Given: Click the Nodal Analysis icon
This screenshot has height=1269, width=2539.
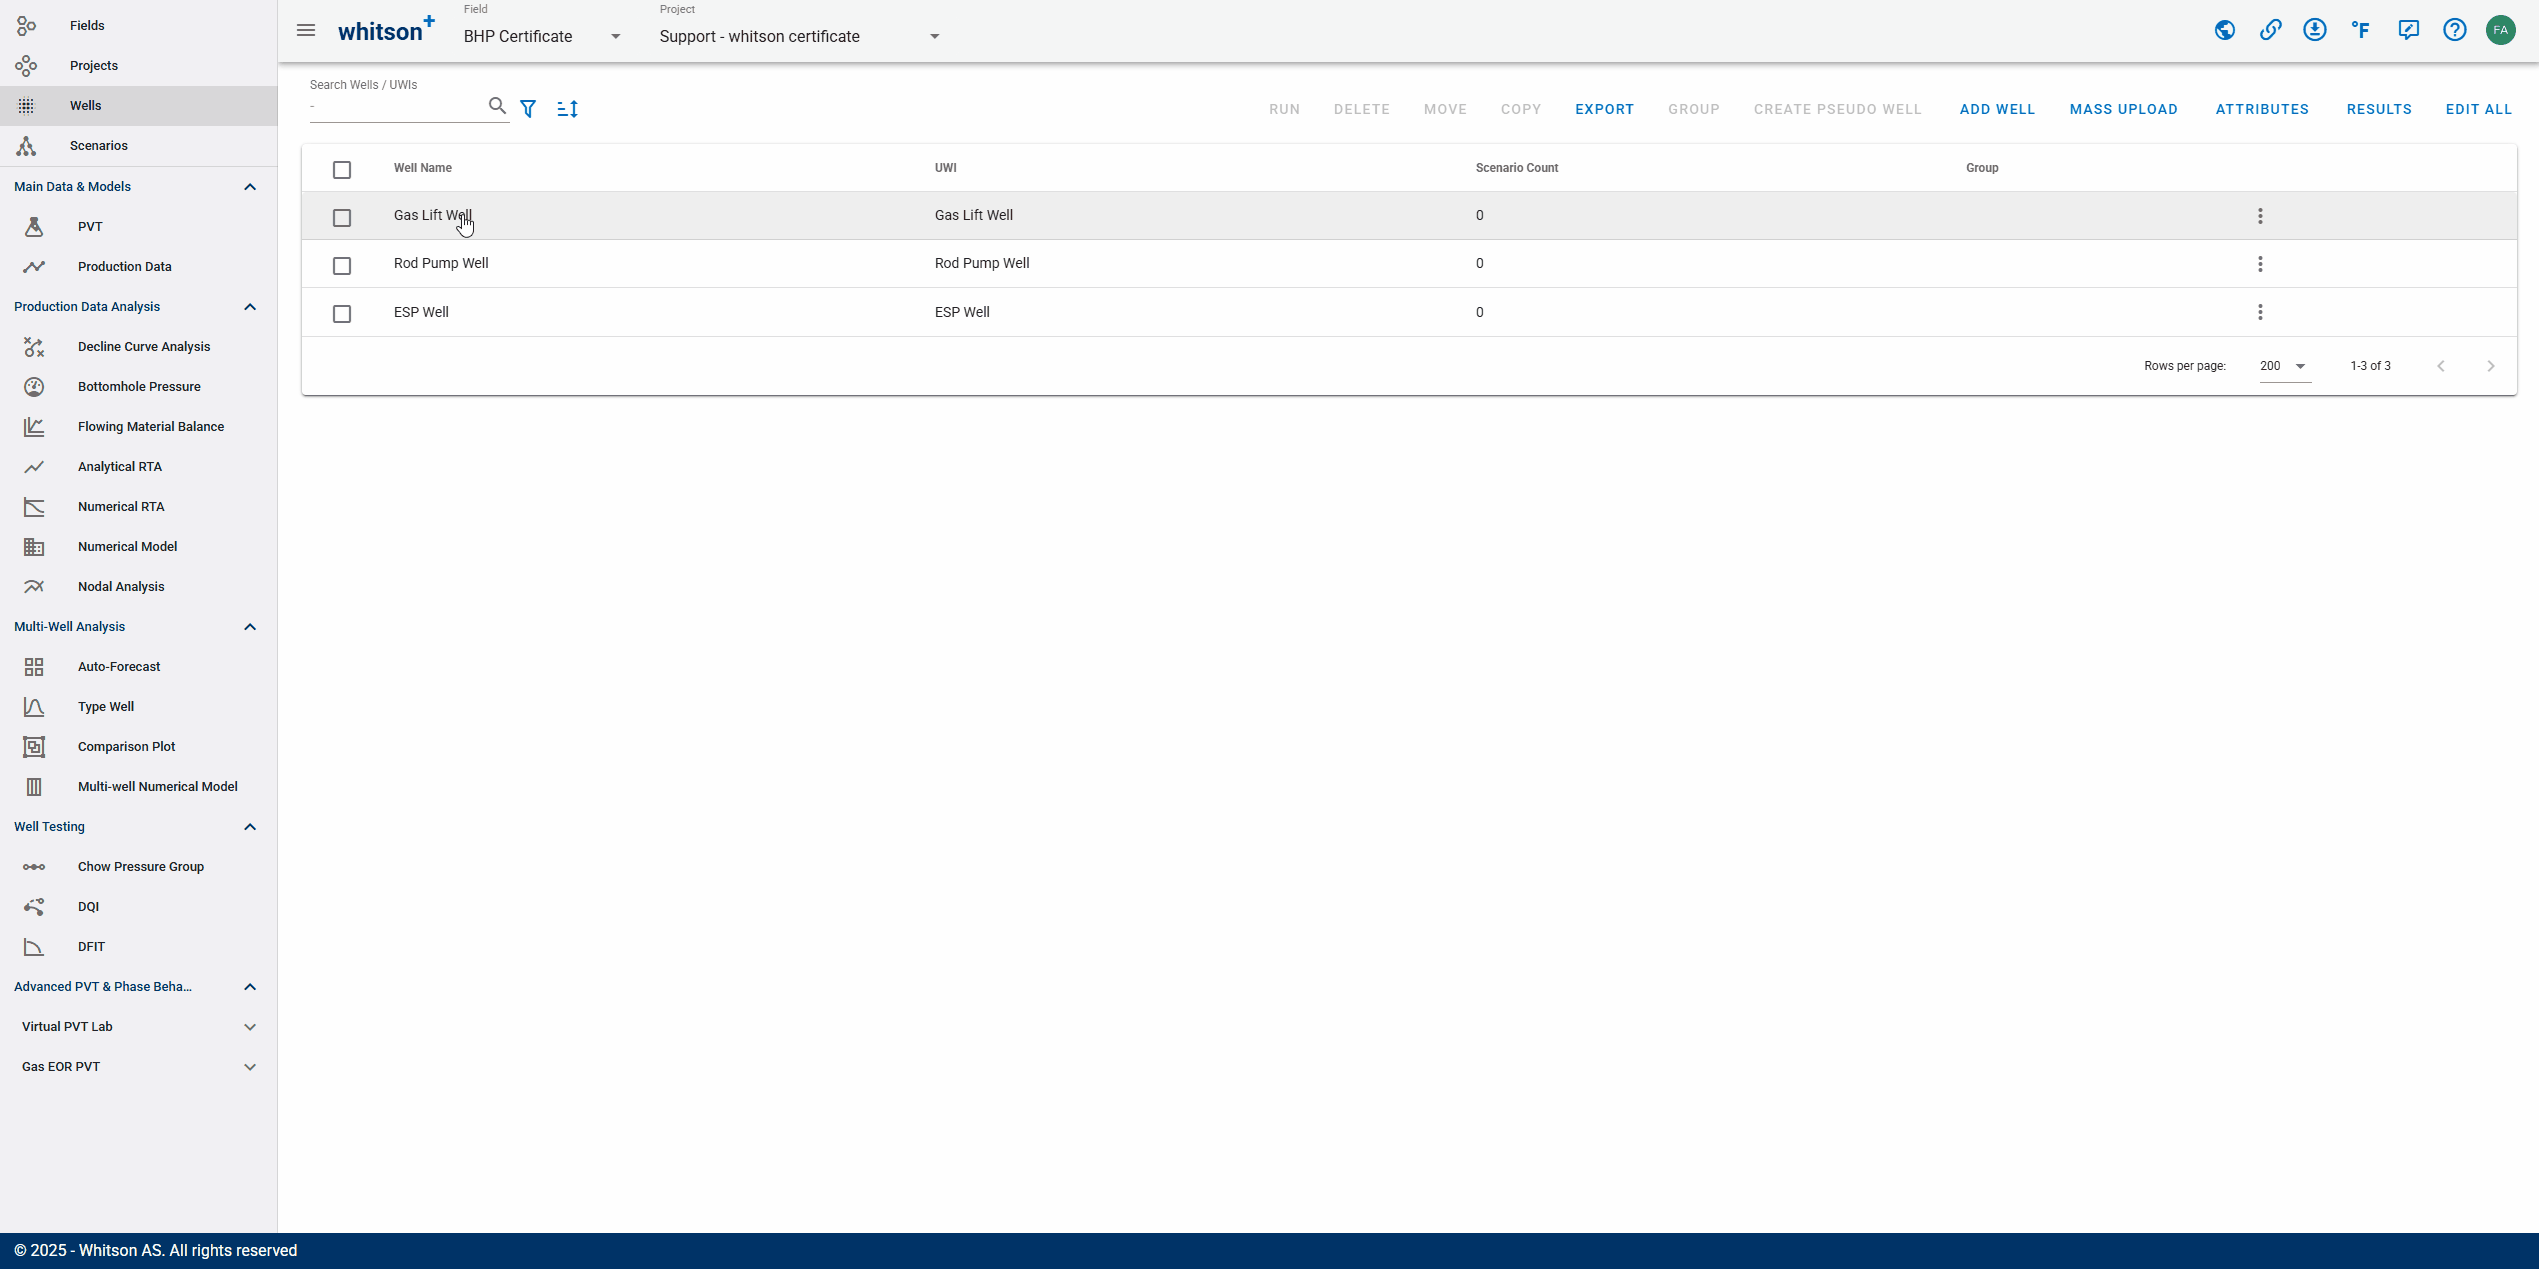Looking at the screenshot, I should point(34,587).
